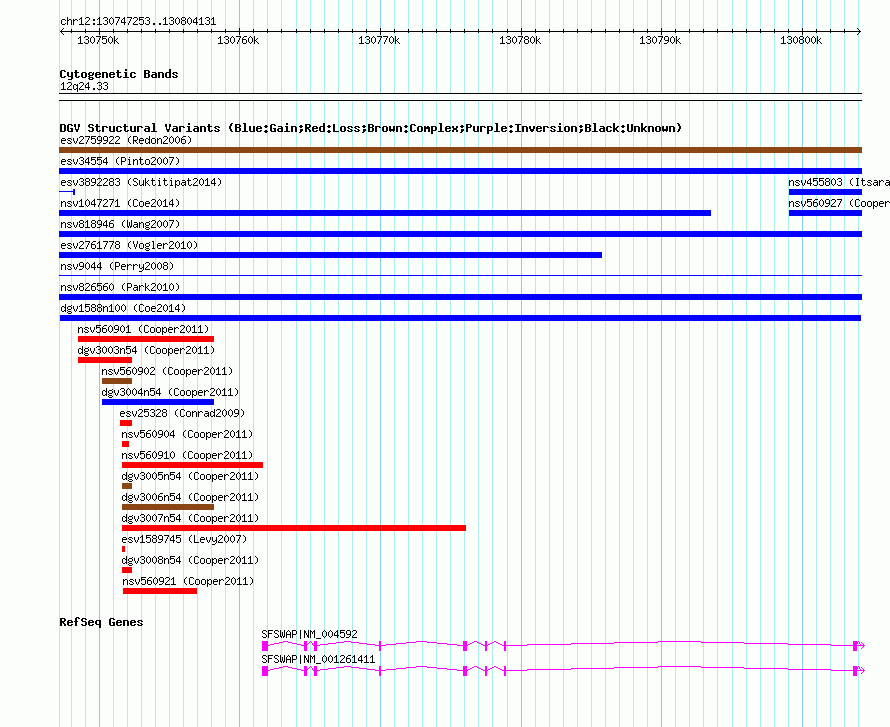Open the nsv1047271 (Coe2014) variant label
Image resolution: width=890 pixels, height=727 pixels.
[120, 203]
